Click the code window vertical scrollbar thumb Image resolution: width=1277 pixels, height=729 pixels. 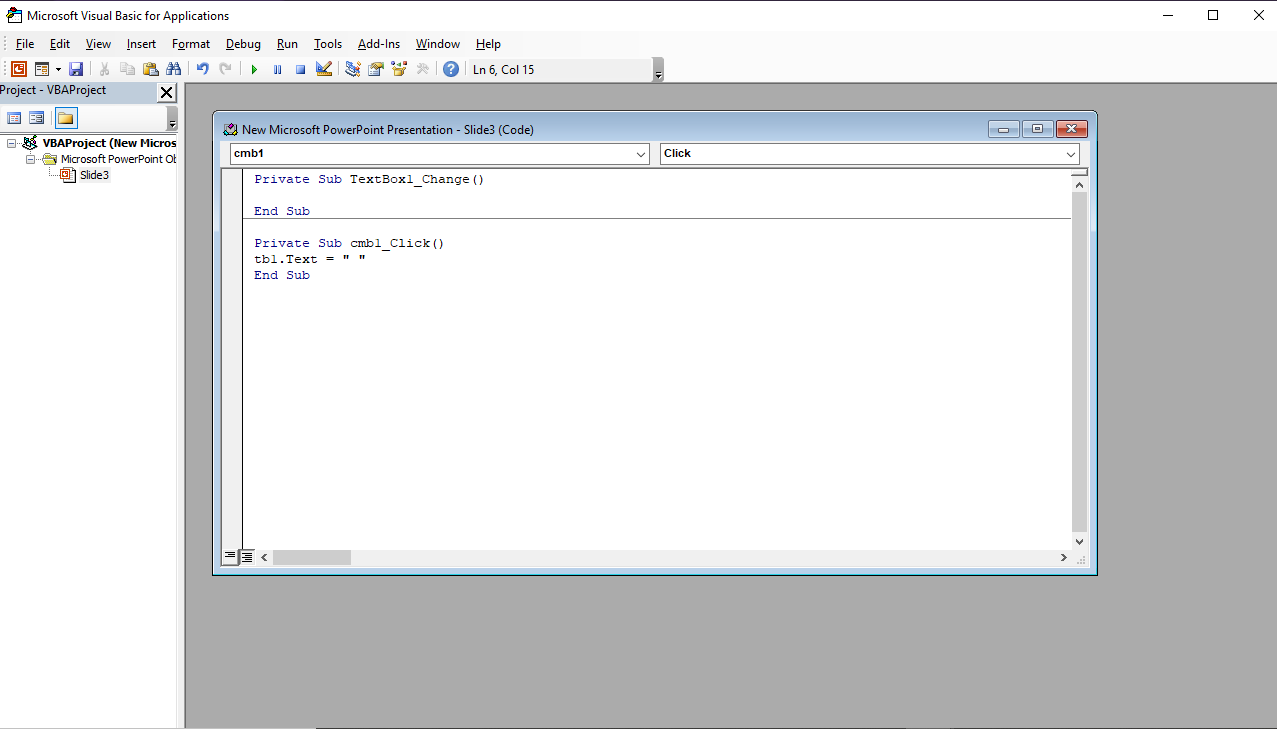coord(1079,361)
